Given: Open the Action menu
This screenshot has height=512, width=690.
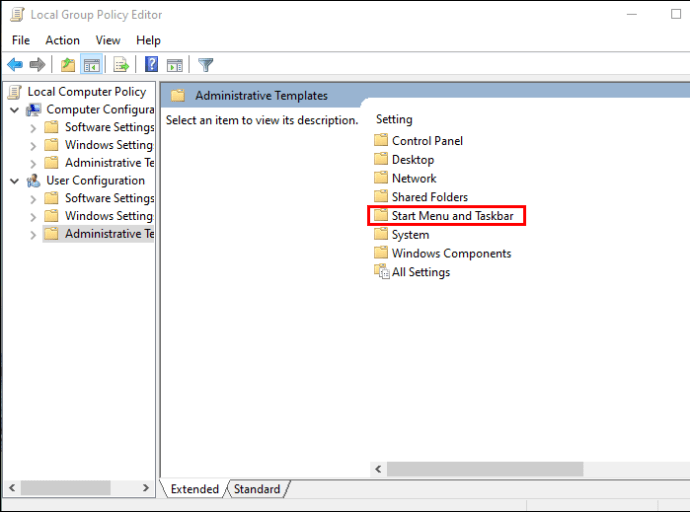Looking at the screenshot, I should 62,40.
